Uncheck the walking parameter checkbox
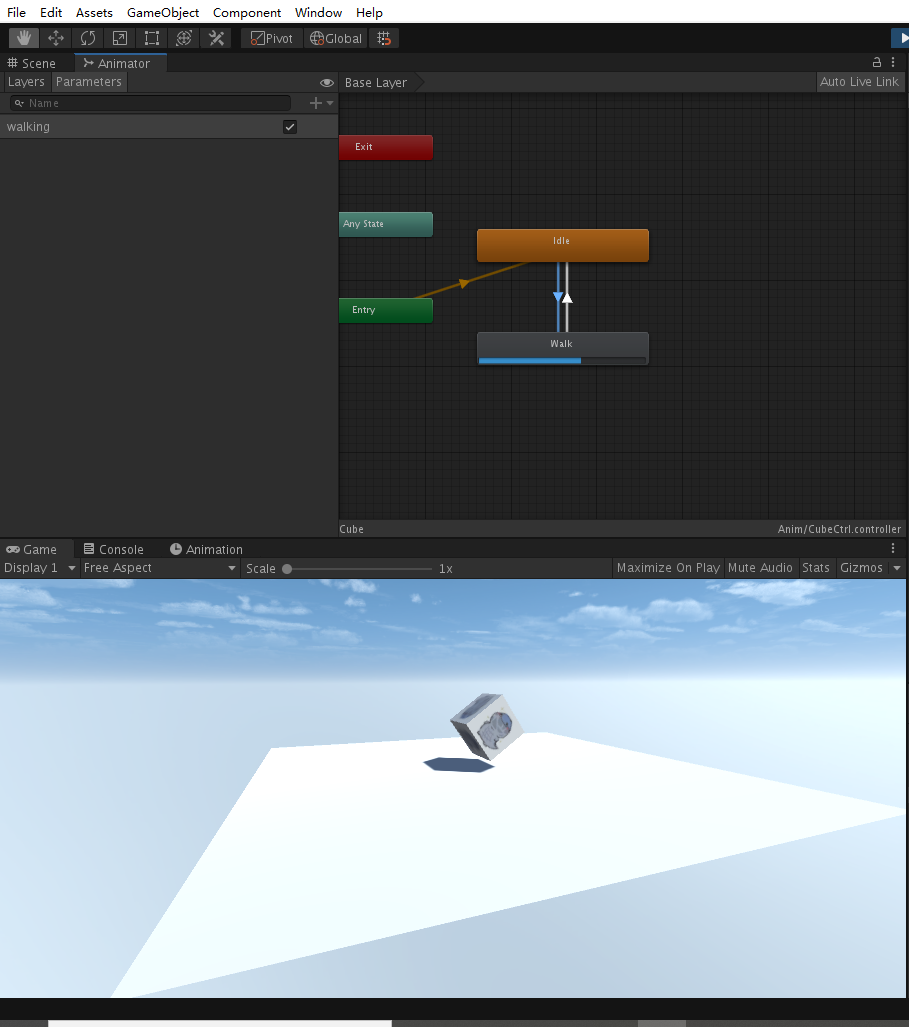The image size is (909, 1027). pyautogui.click(x=290, y=127)
